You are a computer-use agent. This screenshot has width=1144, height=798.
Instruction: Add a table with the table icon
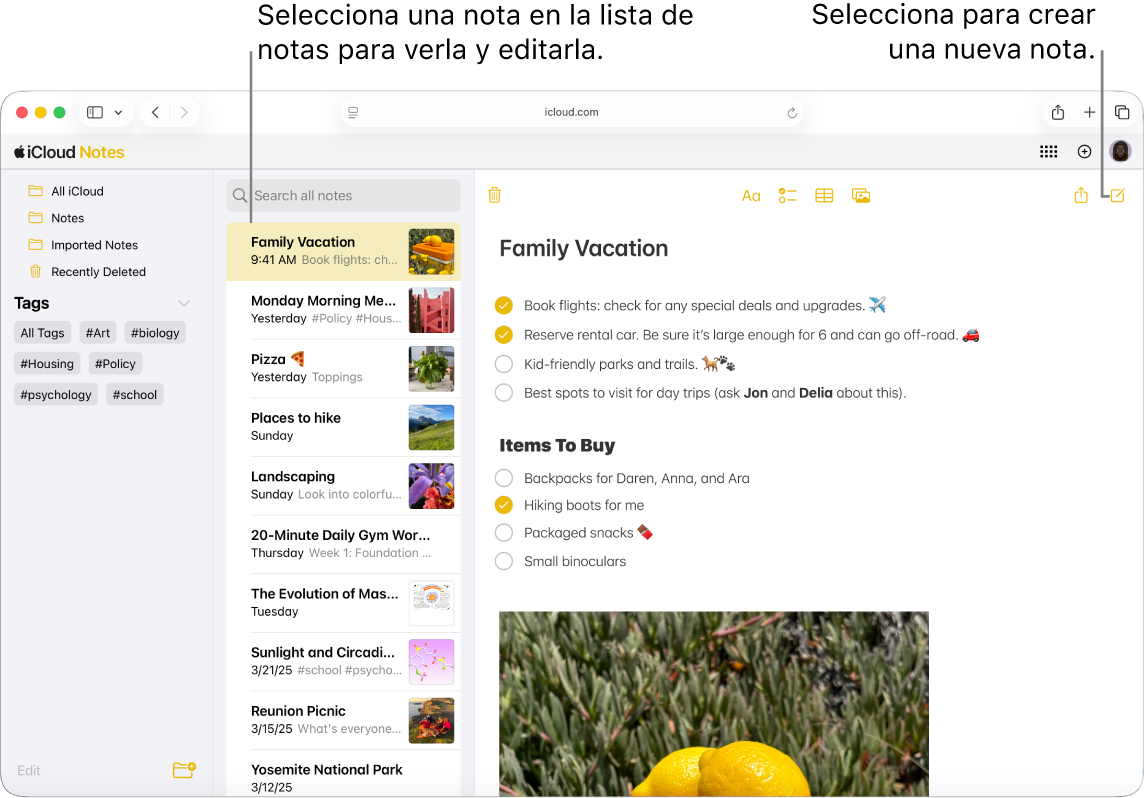(x=824, y=195)
